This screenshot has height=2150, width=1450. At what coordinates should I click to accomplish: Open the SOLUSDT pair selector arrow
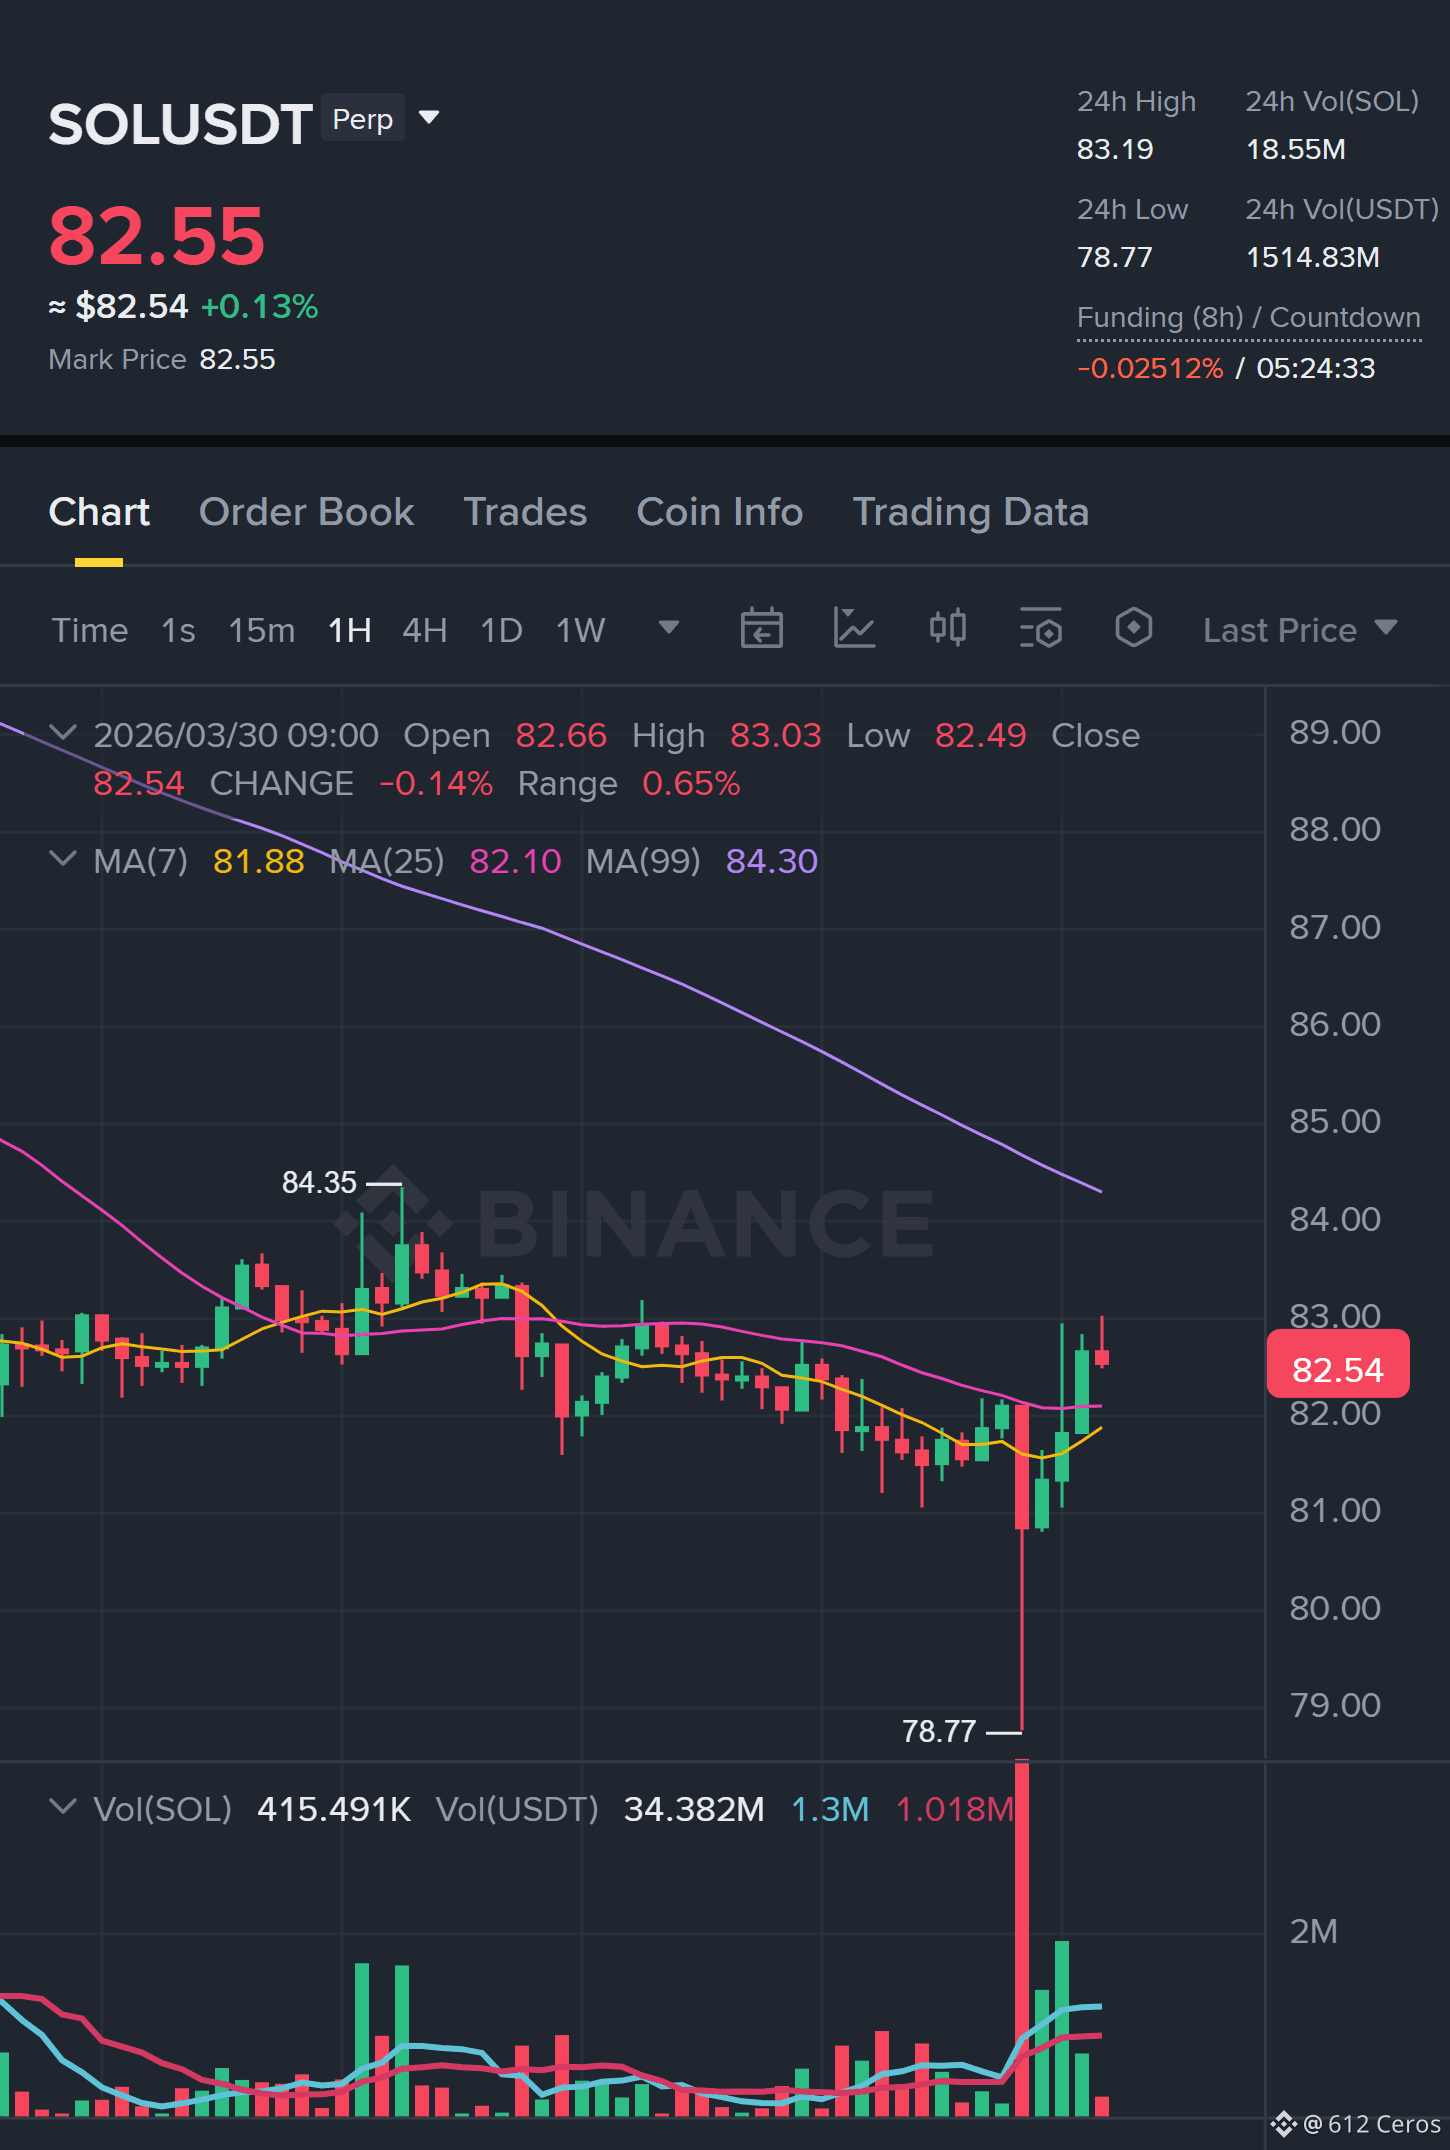429,118
